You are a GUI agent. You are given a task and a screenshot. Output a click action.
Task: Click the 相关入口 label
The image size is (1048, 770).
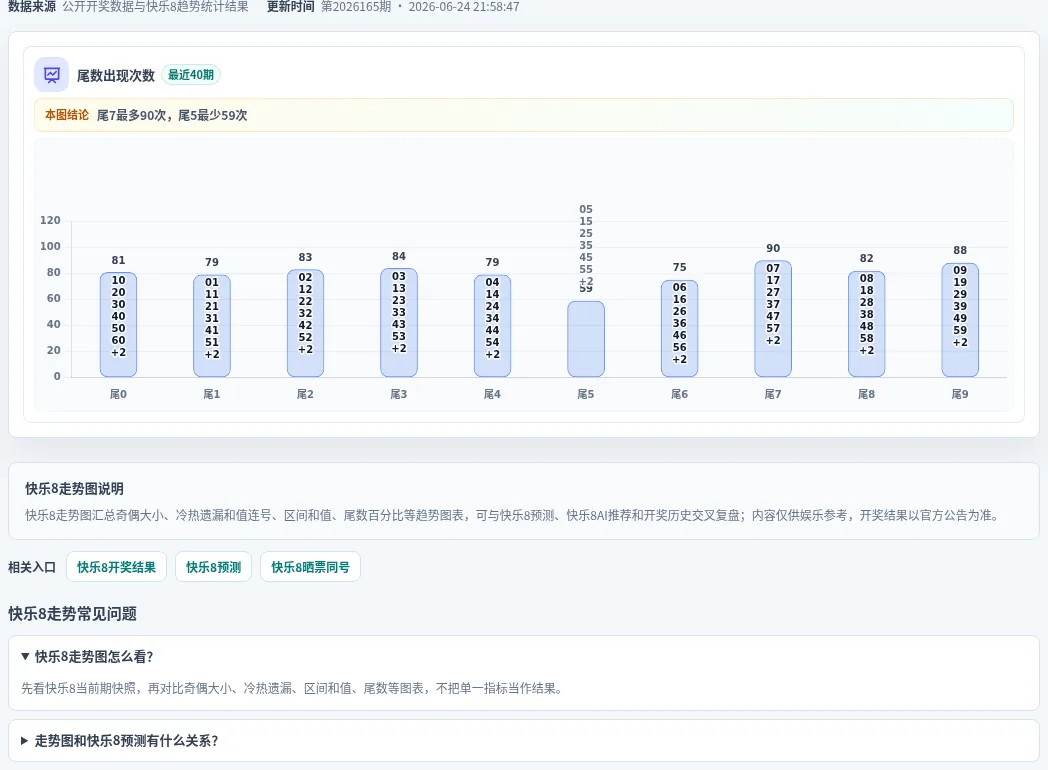click(32, 567)
